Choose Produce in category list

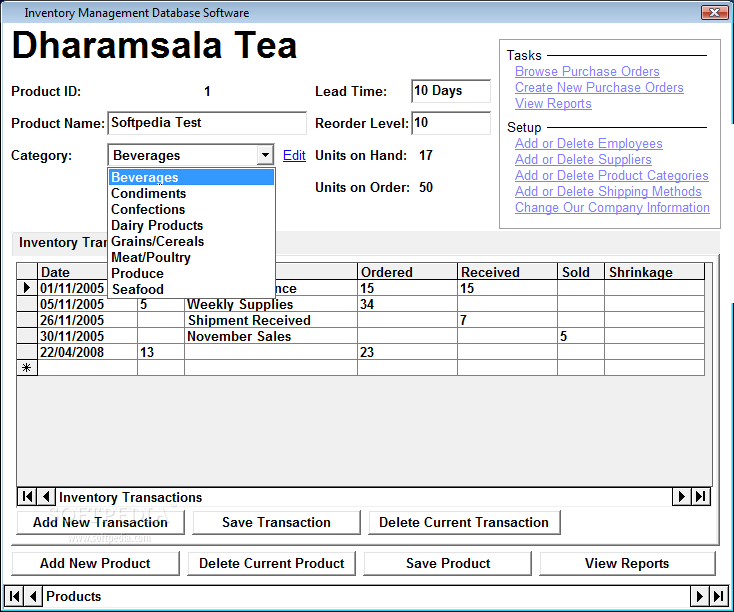191,273
